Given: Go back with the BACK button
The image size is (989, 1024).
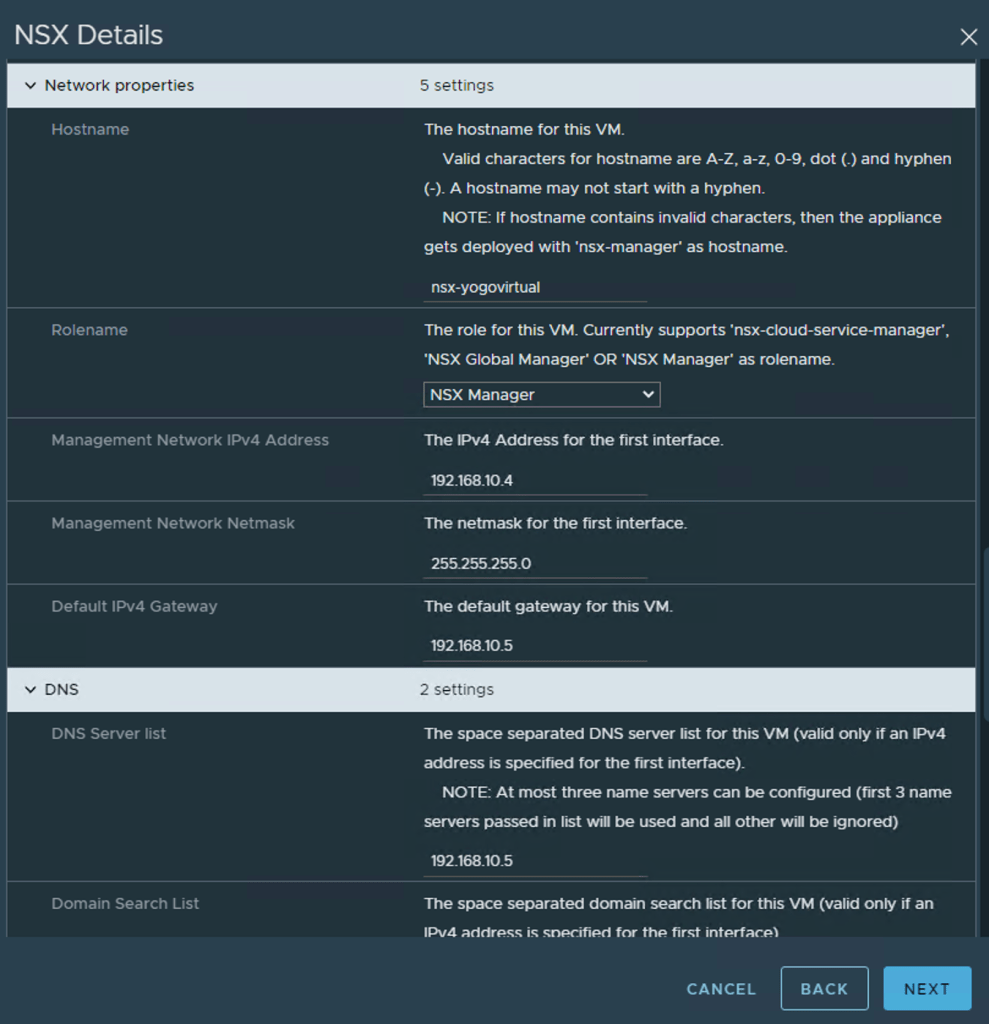Looking at the screenshot, I should coord(824,989).
